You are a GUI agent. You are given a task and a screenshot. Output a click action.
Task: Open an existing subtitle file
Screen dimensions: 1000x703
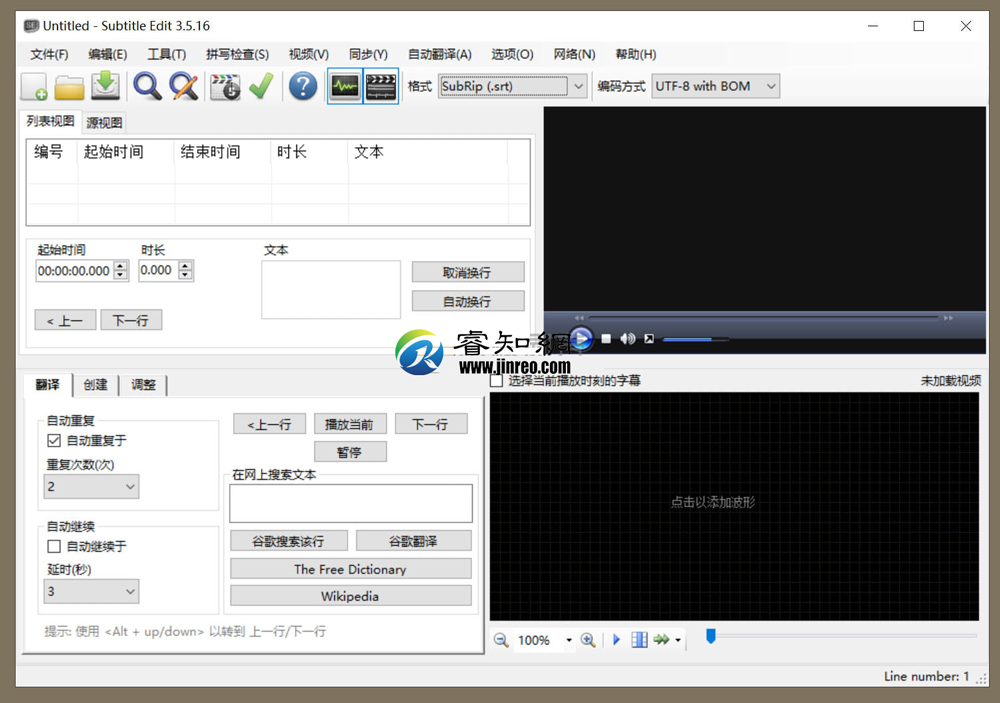tap(70, 86)
